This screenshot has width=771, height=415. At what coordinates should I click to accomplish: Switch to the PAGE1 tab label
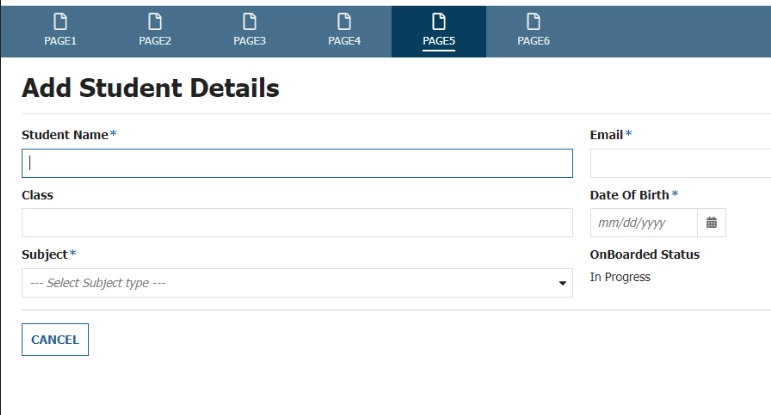(x=60, y=41)
